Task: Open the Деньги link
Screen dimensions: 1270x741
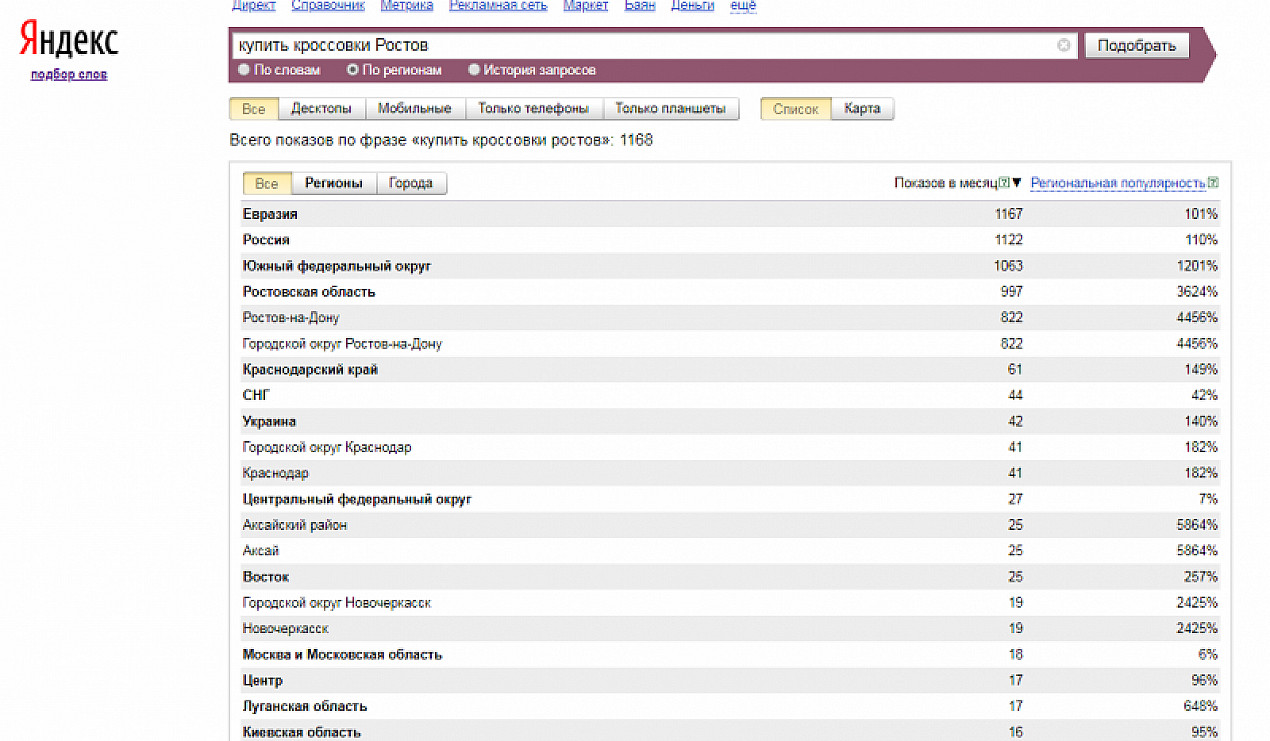Action: (692, 6)
